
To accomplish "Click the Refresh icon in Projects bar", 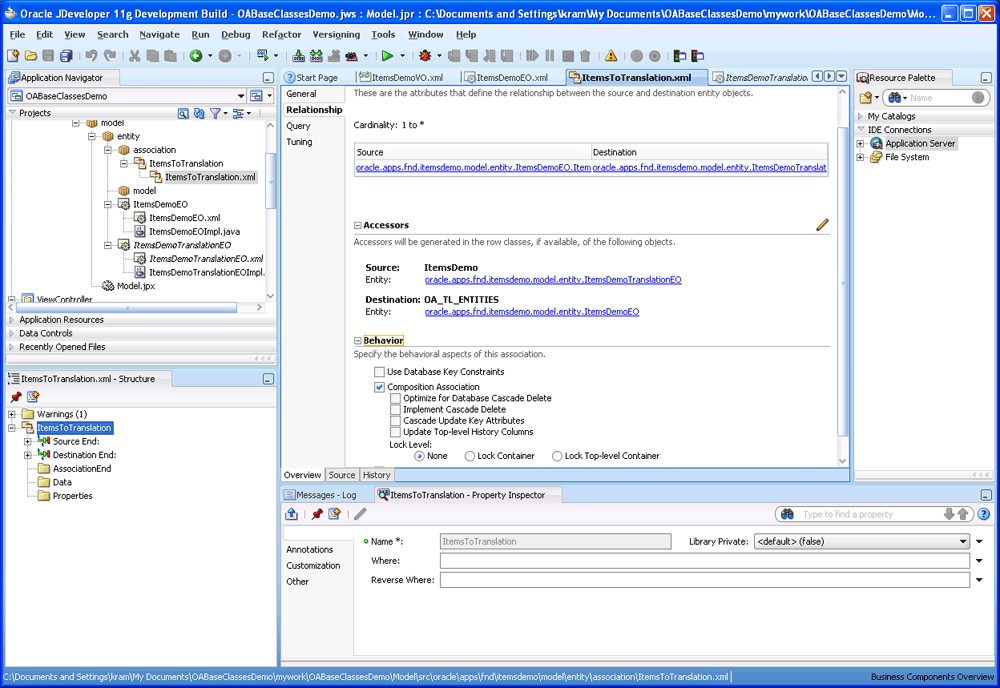I will tap(199, 113).
